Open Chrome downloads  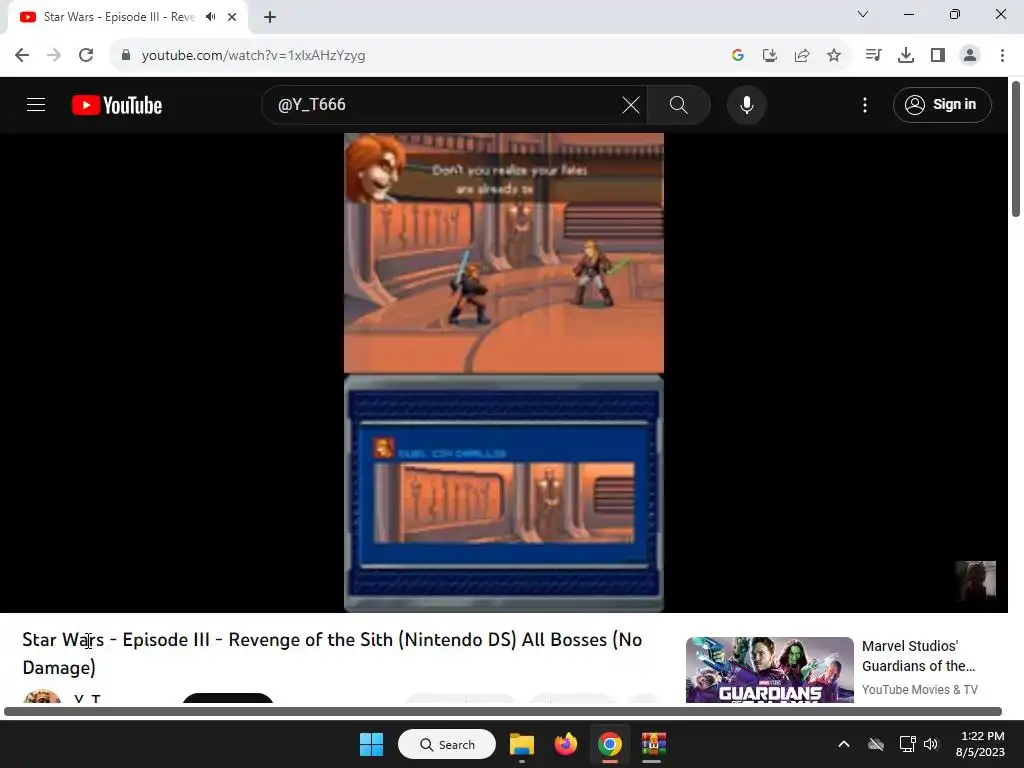click(906, 56)
